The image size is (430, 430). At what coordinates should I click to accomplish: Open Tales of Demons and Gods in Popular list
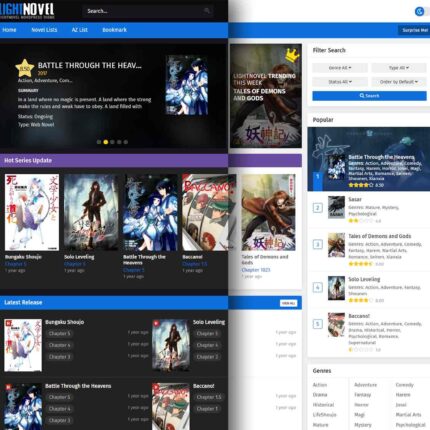coord(380,236)
